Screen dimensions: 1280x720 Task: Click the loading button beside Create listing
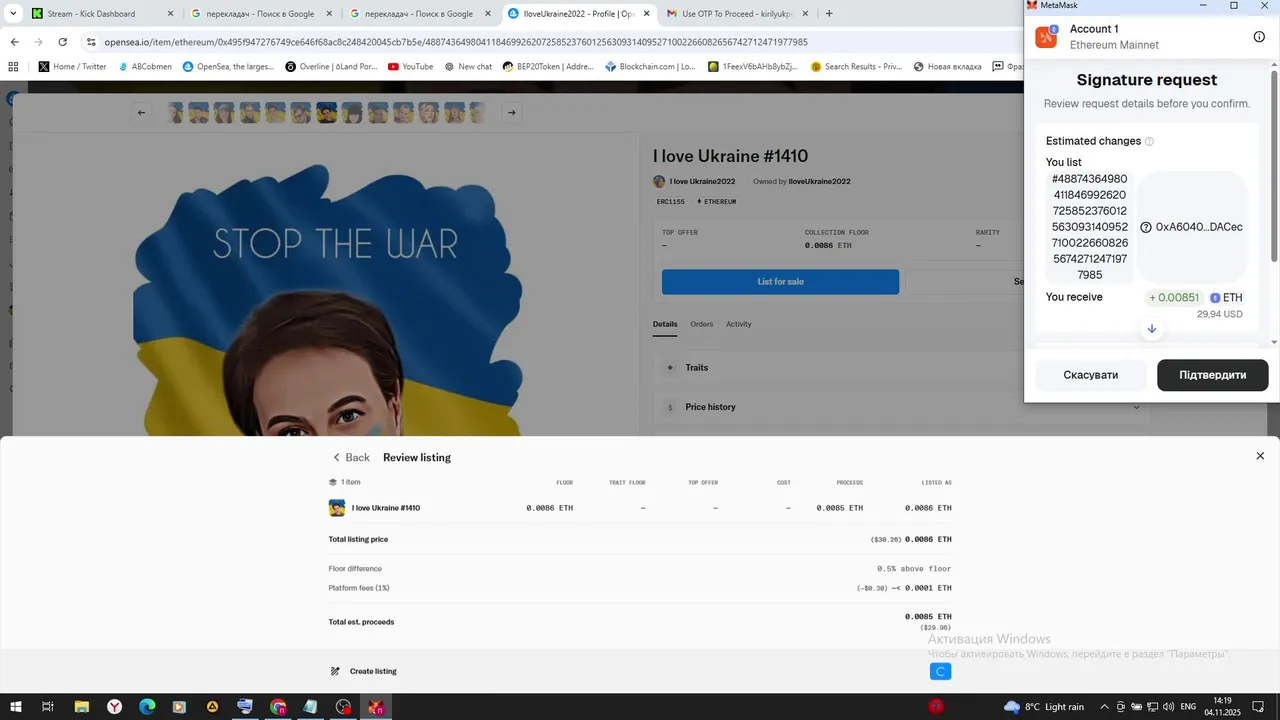(x=940, y=671)
